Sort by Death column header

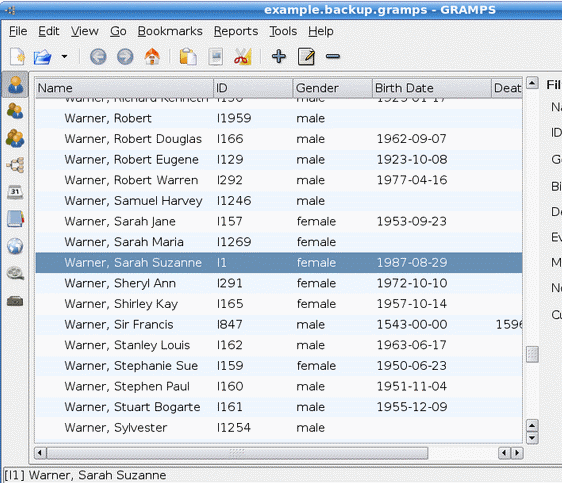(x=507, y=88)
